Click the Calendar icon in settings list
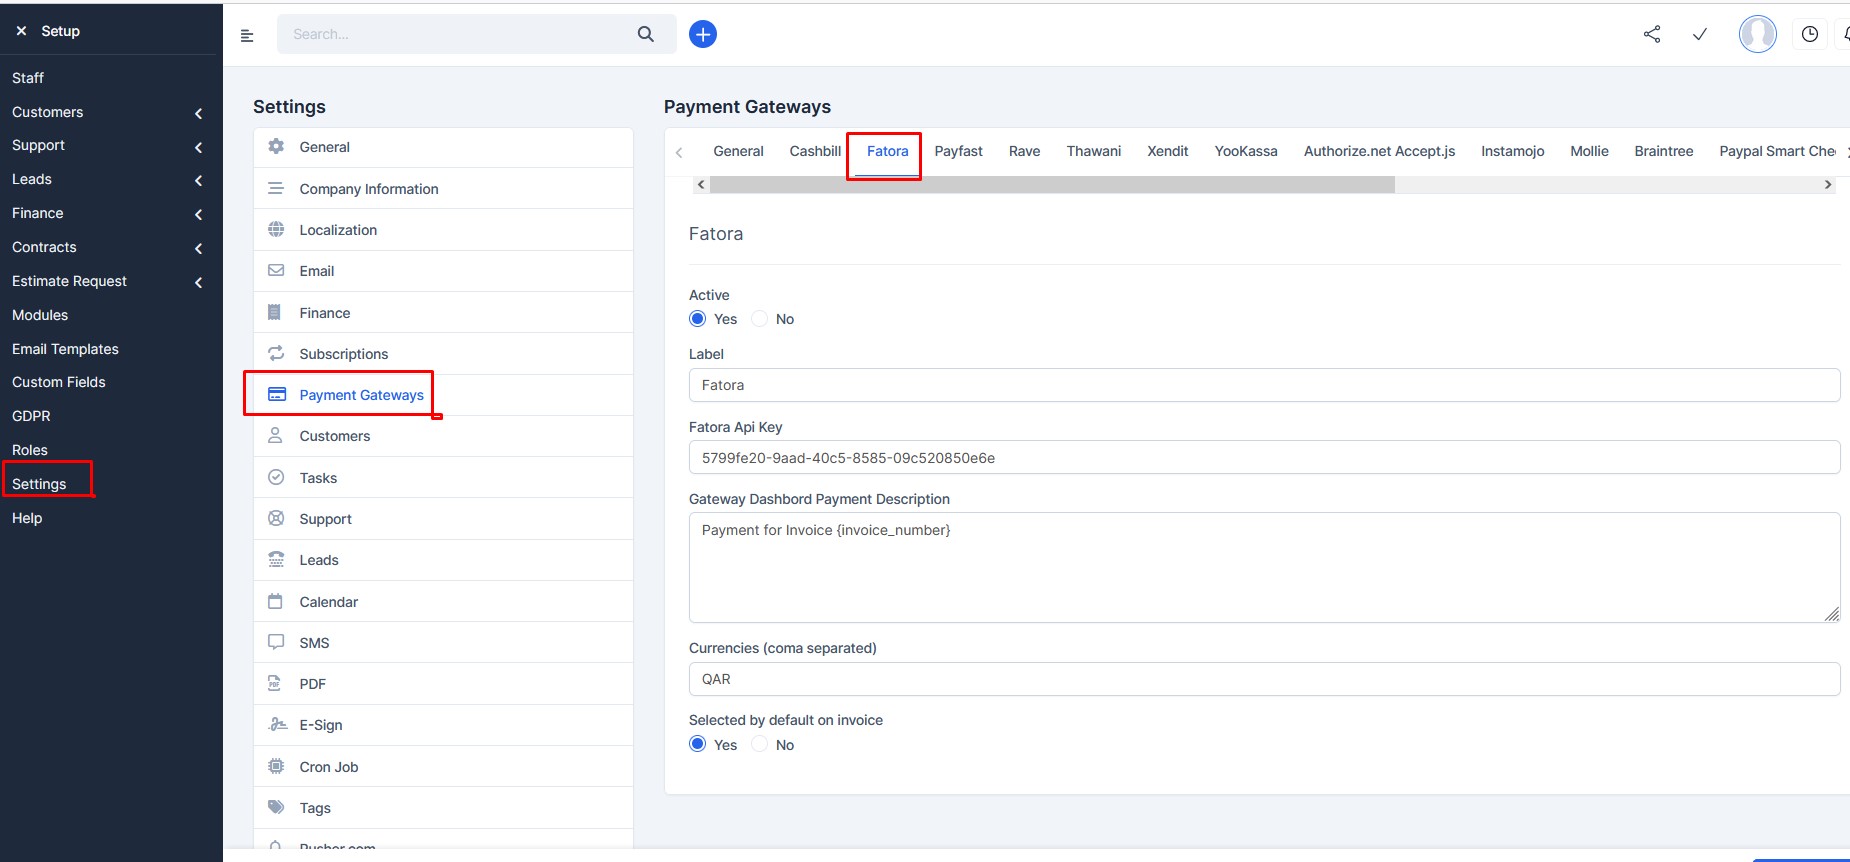 coord(275,601)
